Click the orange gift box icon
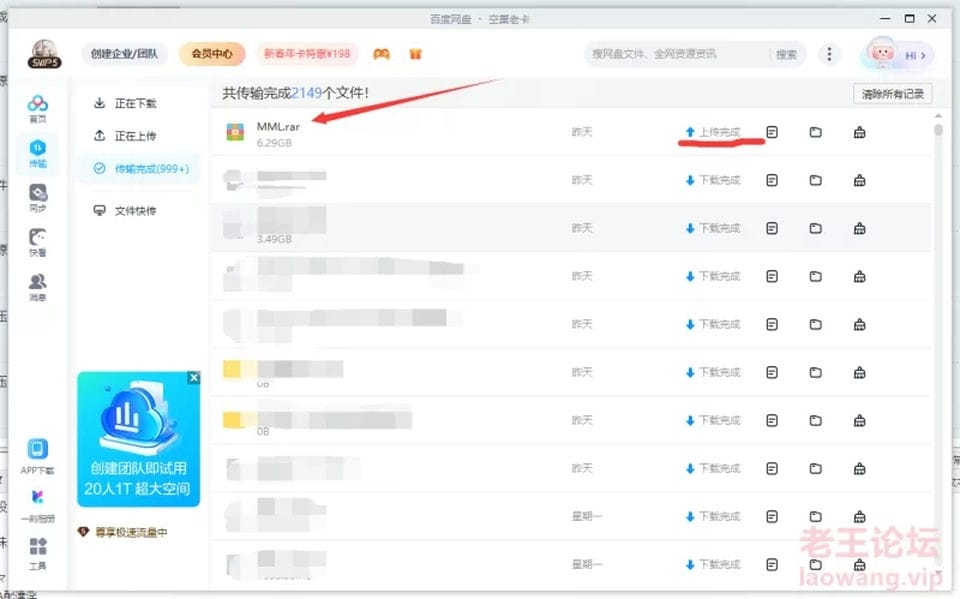This screenshot has width=960, height=599. pos(415,54)
